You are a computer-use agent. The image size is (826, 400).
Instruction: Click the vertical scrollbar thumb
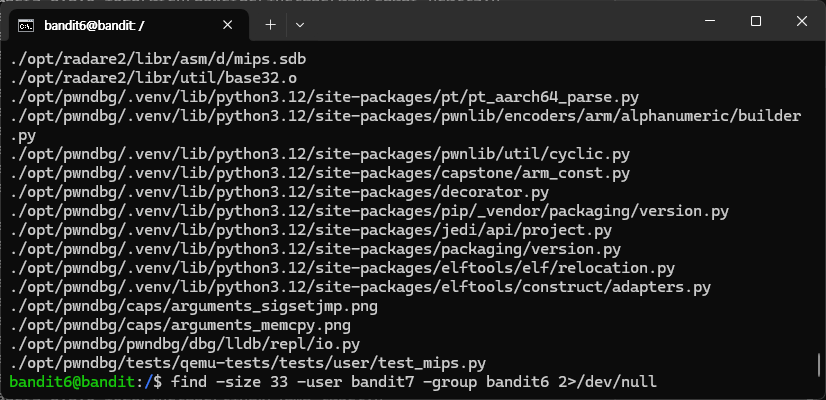[x=819, y=363]
